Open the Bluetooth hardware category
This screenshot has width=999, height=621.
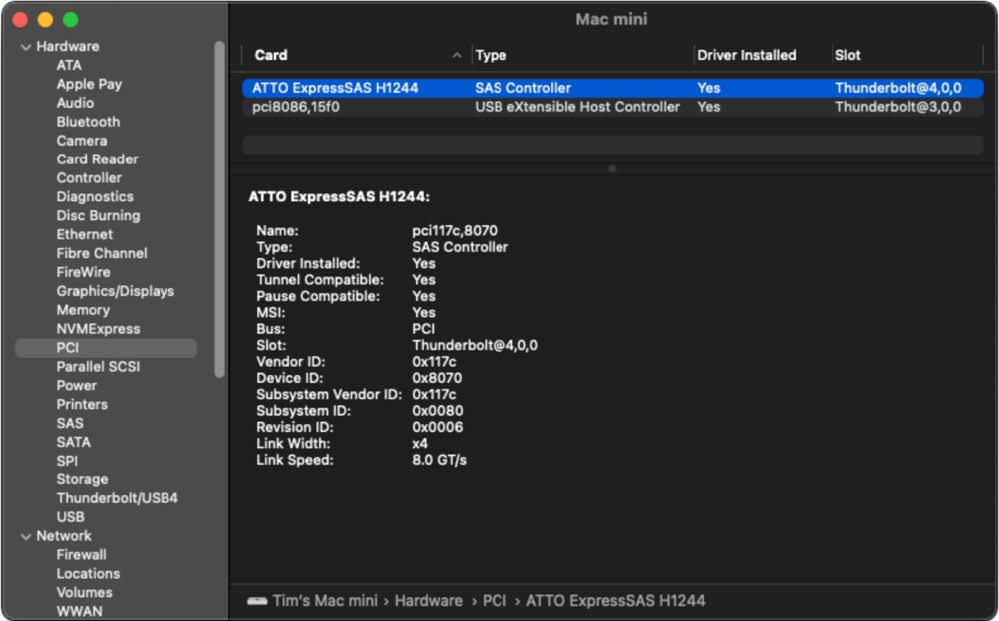point(87,121)
